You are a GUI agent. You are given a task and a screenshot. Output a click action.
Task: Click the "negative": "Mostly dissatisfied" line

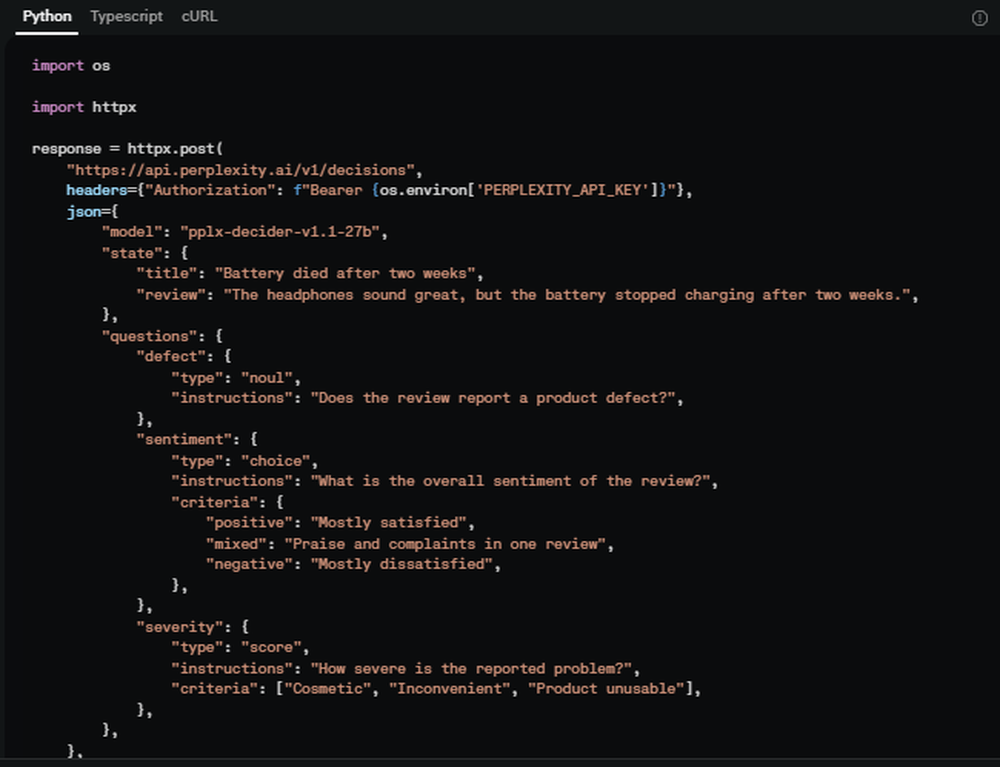(x=353, y=565)
